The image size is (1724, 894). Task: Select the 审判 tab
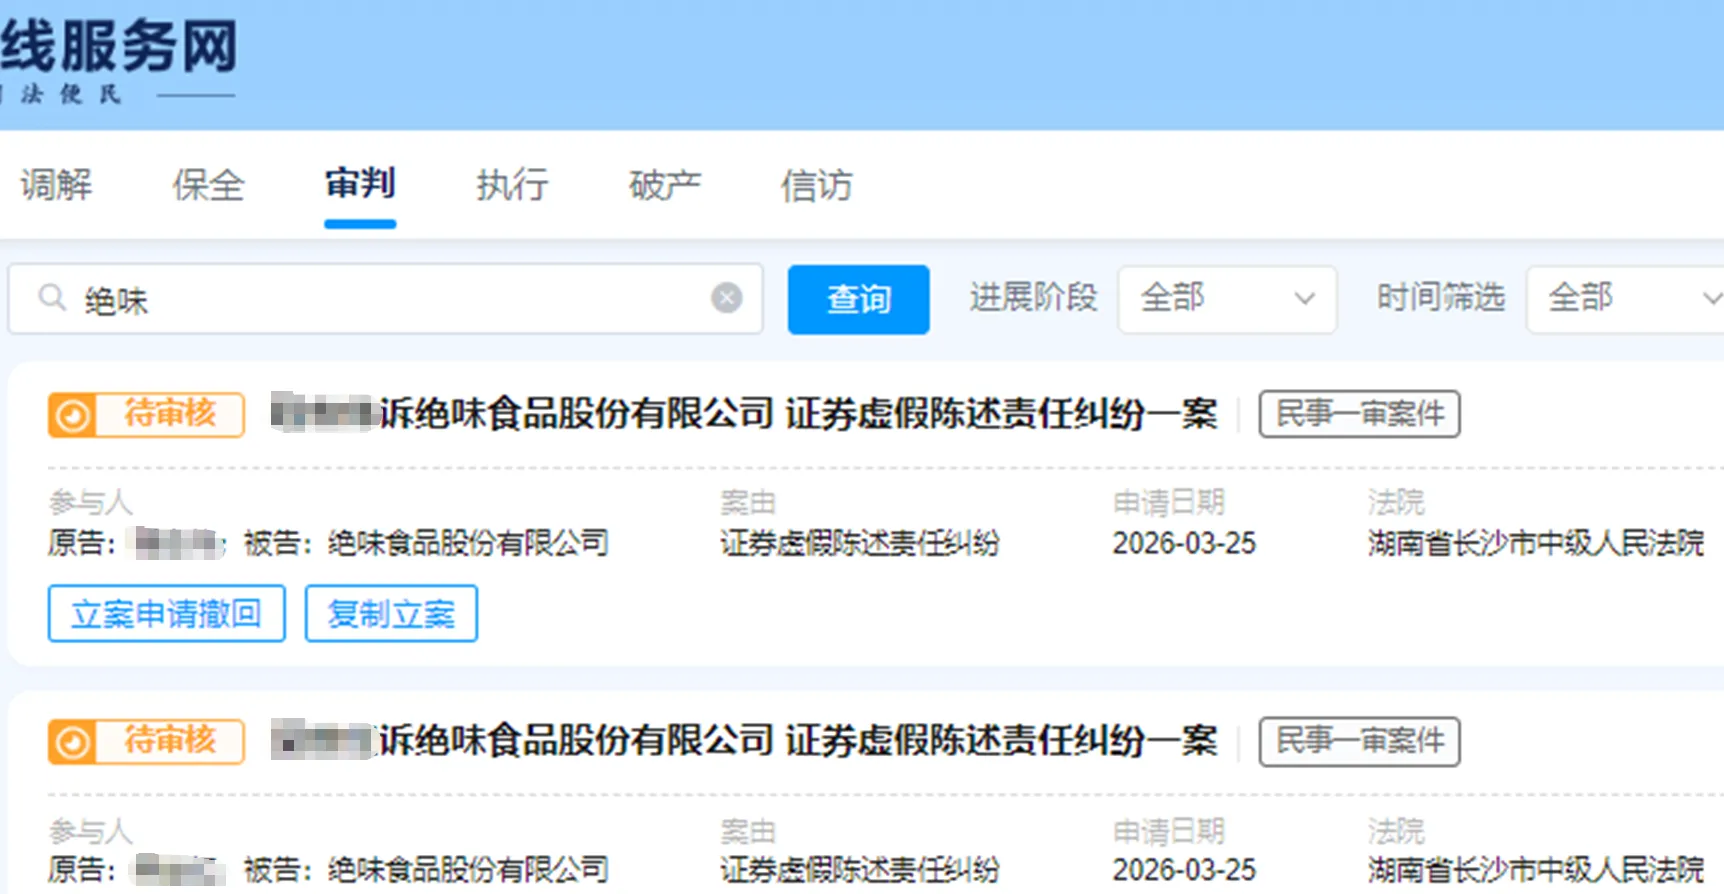tap(360, 184)
